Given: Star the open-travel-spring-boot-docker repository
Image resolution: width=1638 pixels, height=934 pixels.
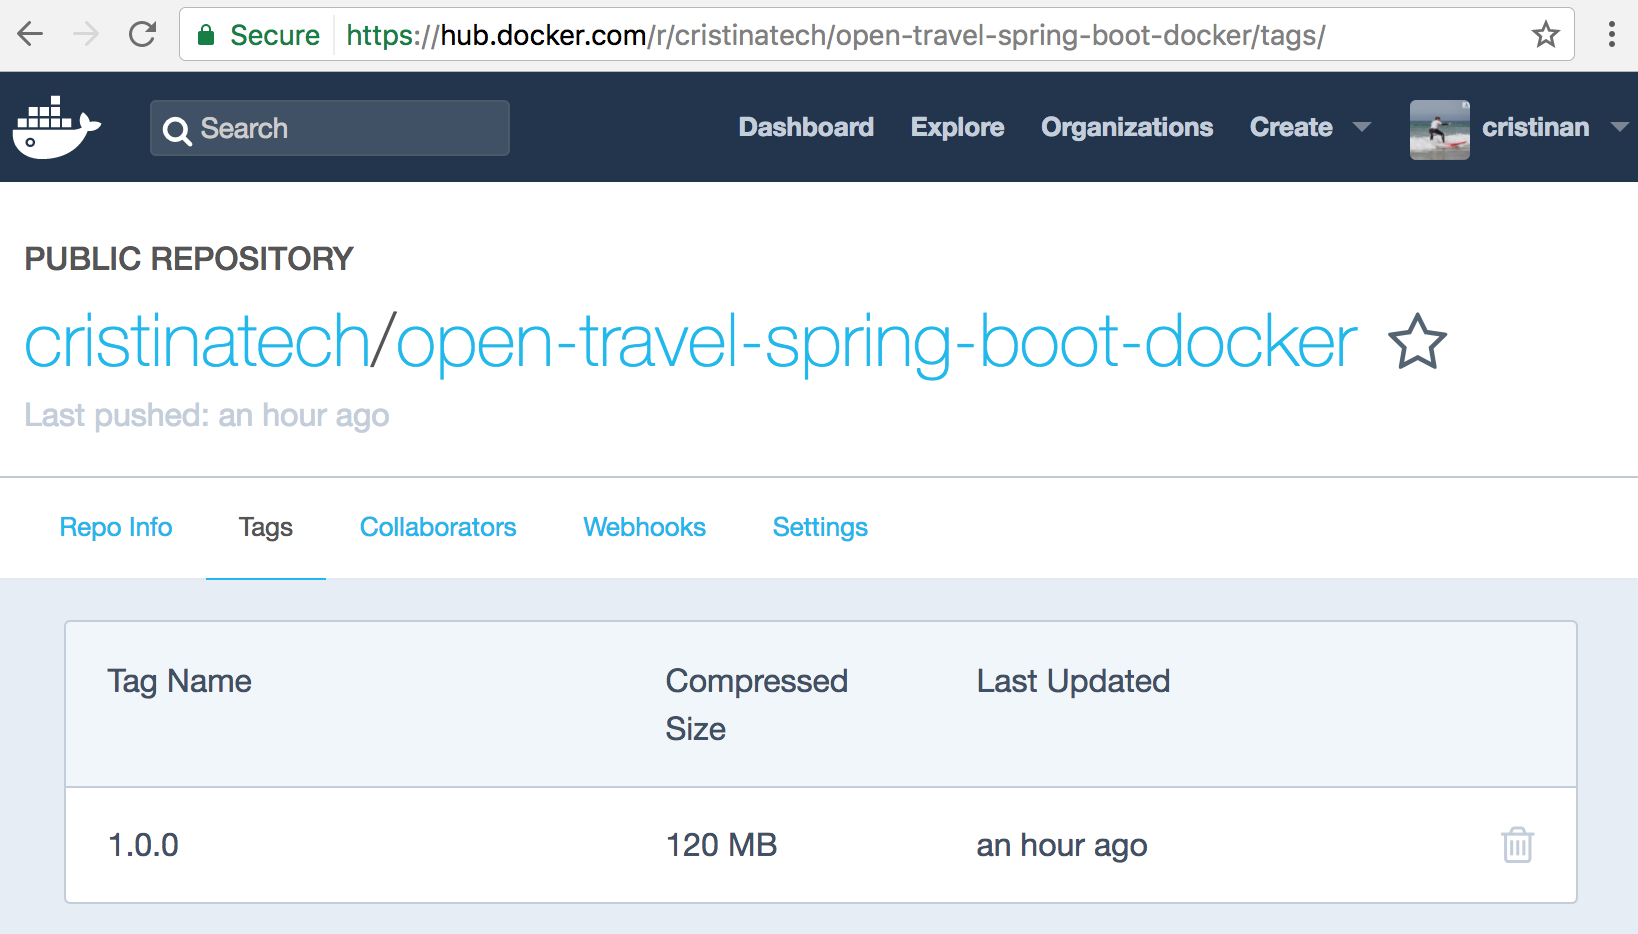Looking at the screenshot, I should pos(1417,342).
